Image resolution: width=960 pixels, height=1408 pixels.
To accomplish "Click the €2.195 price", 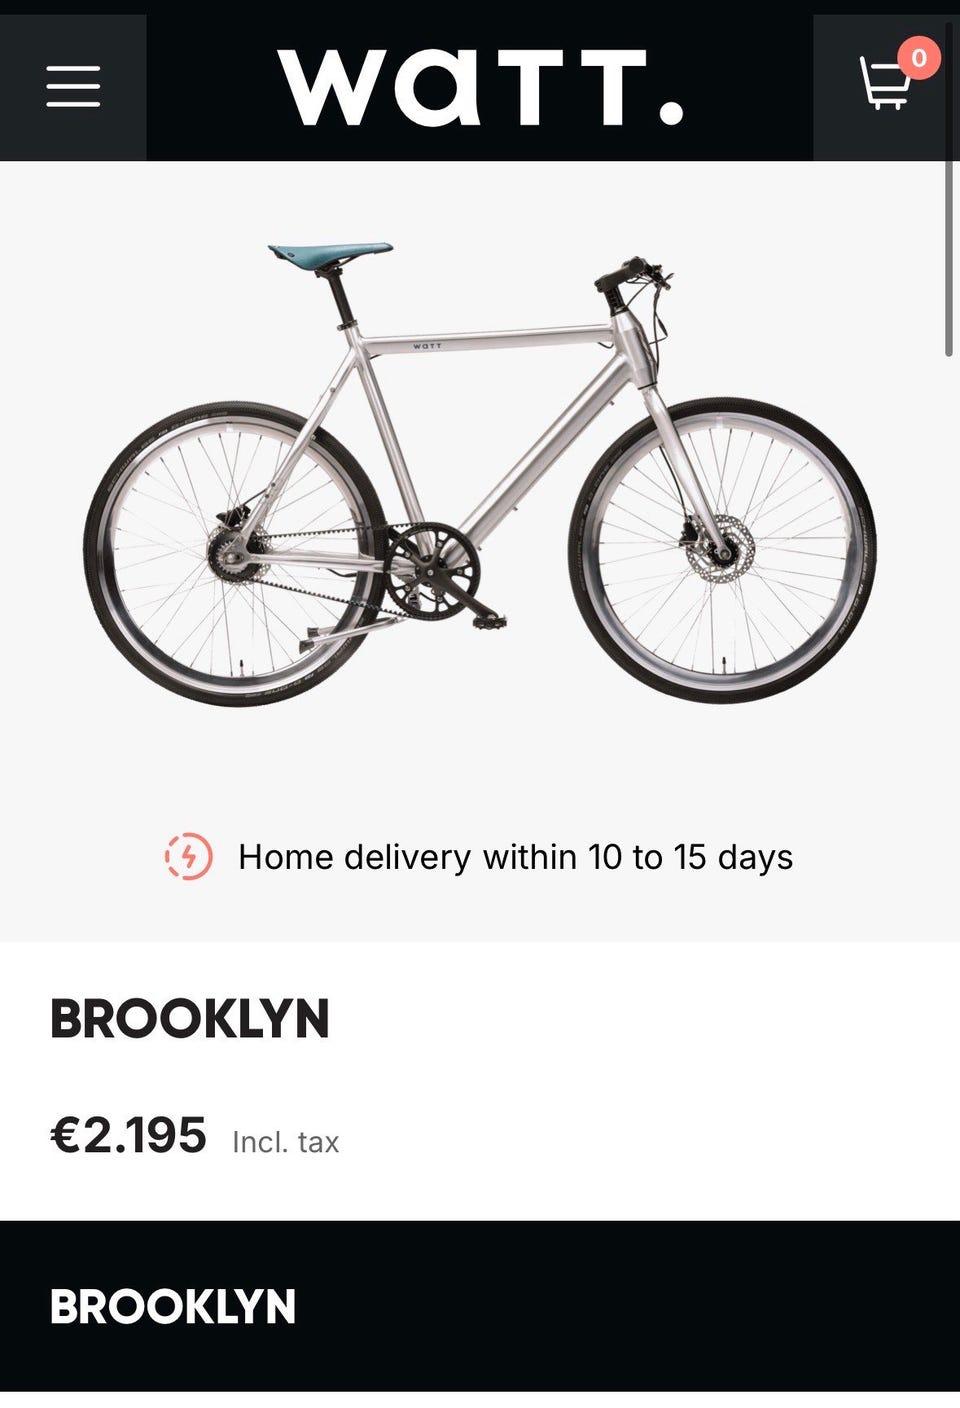I will pyautogui.click(x=129, y=1135).
